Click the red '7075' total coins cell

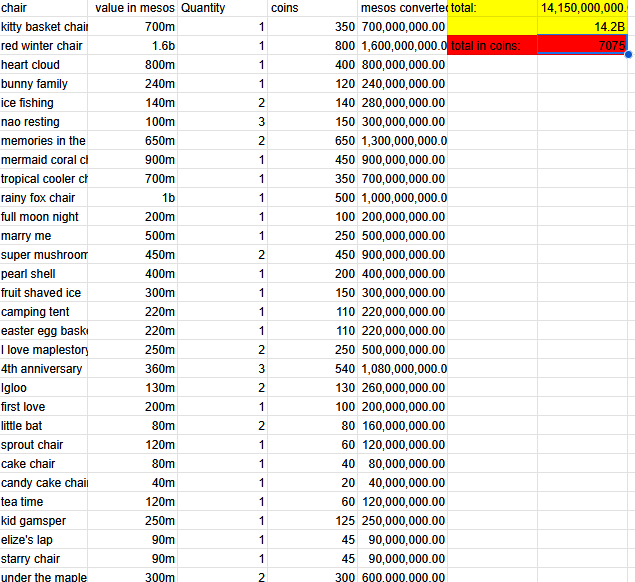[582, 45]
